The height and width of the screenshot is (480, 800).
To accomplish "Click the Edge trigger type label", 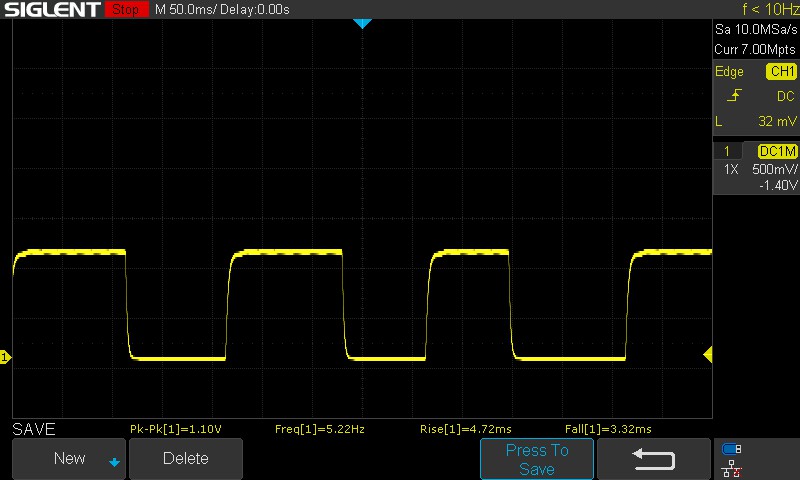I will (x=729, y=72).
